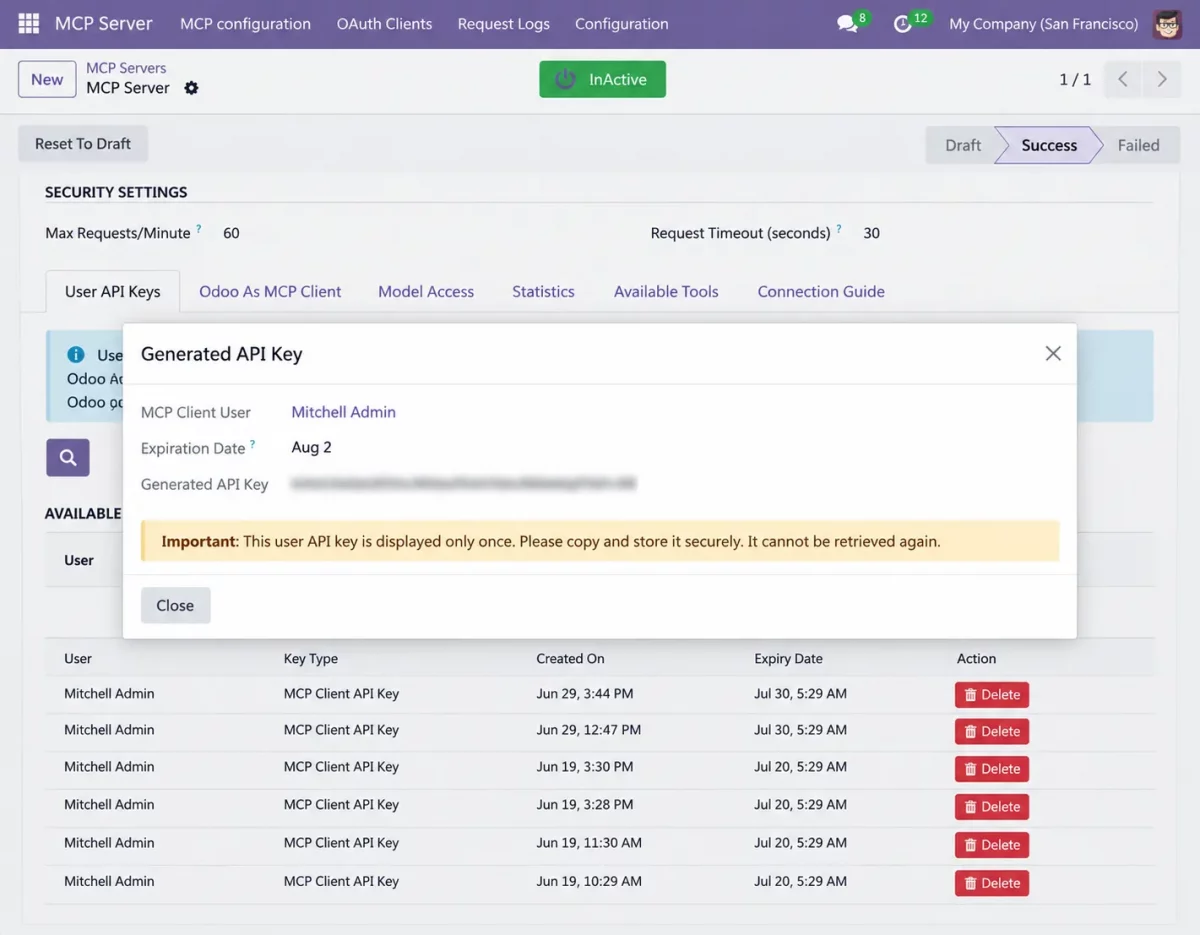The width and height of the screenshot is (1200, 935).
Task: Click the Action column header
Action: tap(976, 659)
